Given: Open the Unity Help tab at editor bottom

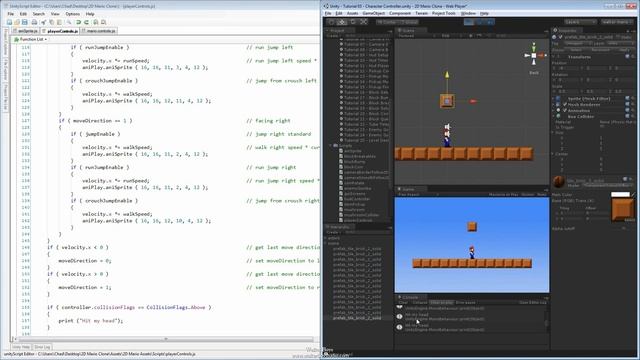Looking at the screenshot, I should pos(21,347).
